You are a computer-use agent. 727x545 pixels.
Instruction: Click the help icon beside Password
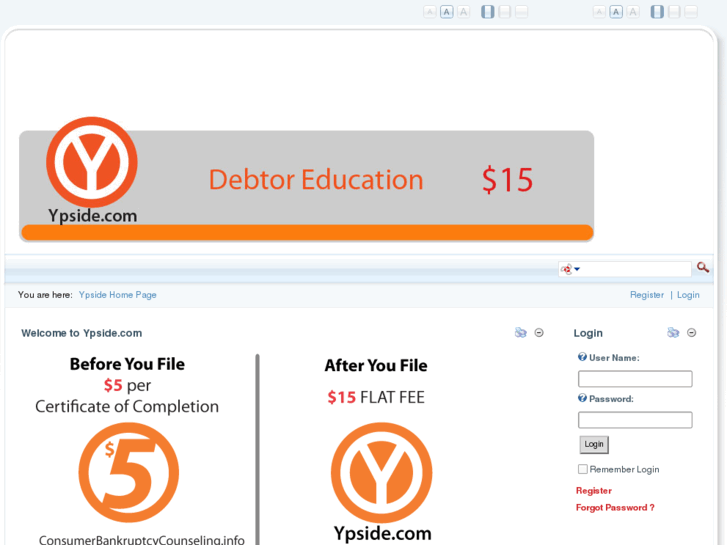(582, 398)
